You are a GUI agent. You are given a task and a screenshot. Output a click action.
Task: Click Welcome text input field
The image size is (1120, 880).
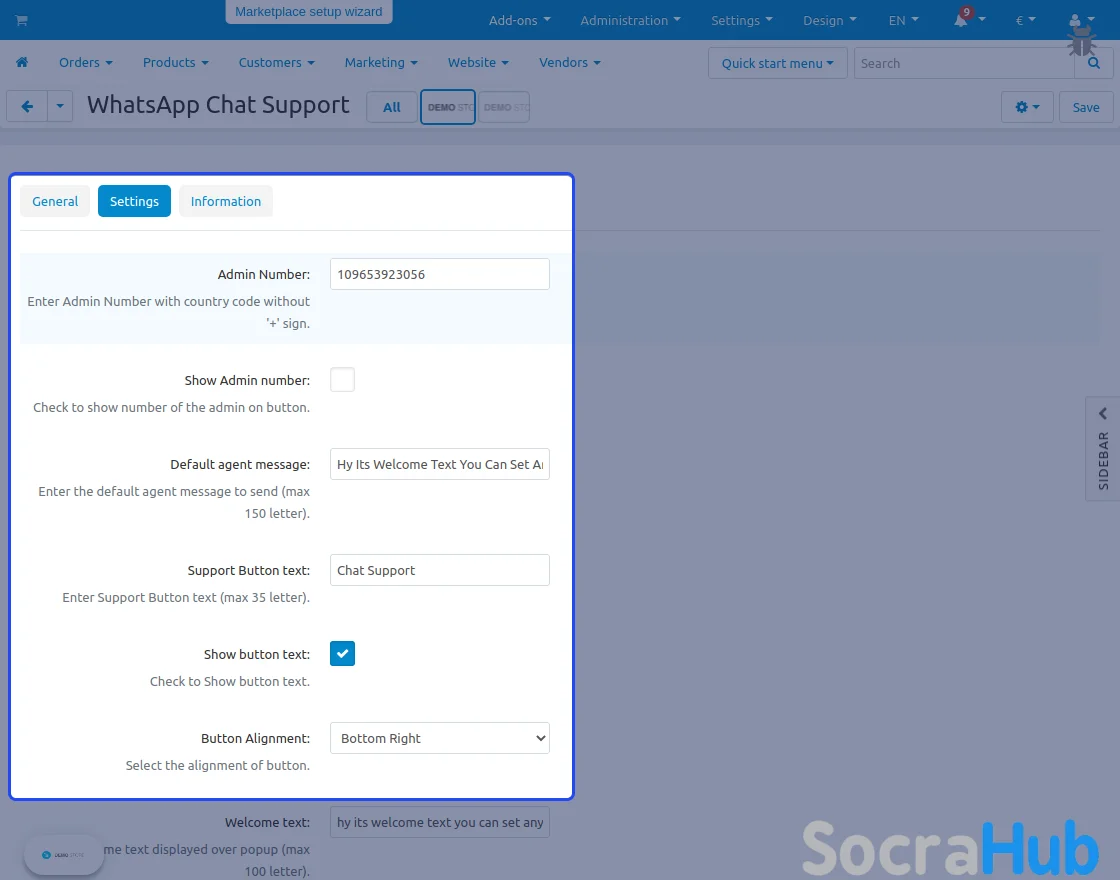click(439, 822)
